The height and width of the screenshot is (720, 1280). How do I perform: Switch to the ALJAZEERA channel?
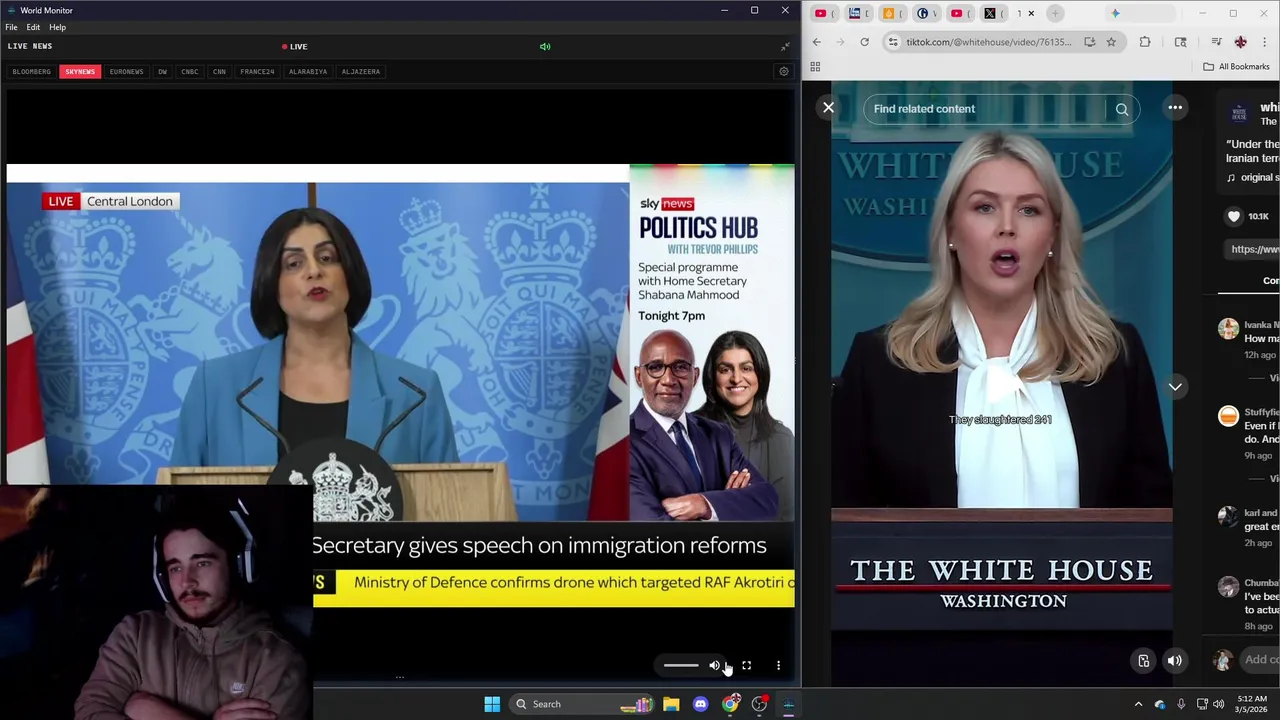pyautogui.click(x=361, y=72)
